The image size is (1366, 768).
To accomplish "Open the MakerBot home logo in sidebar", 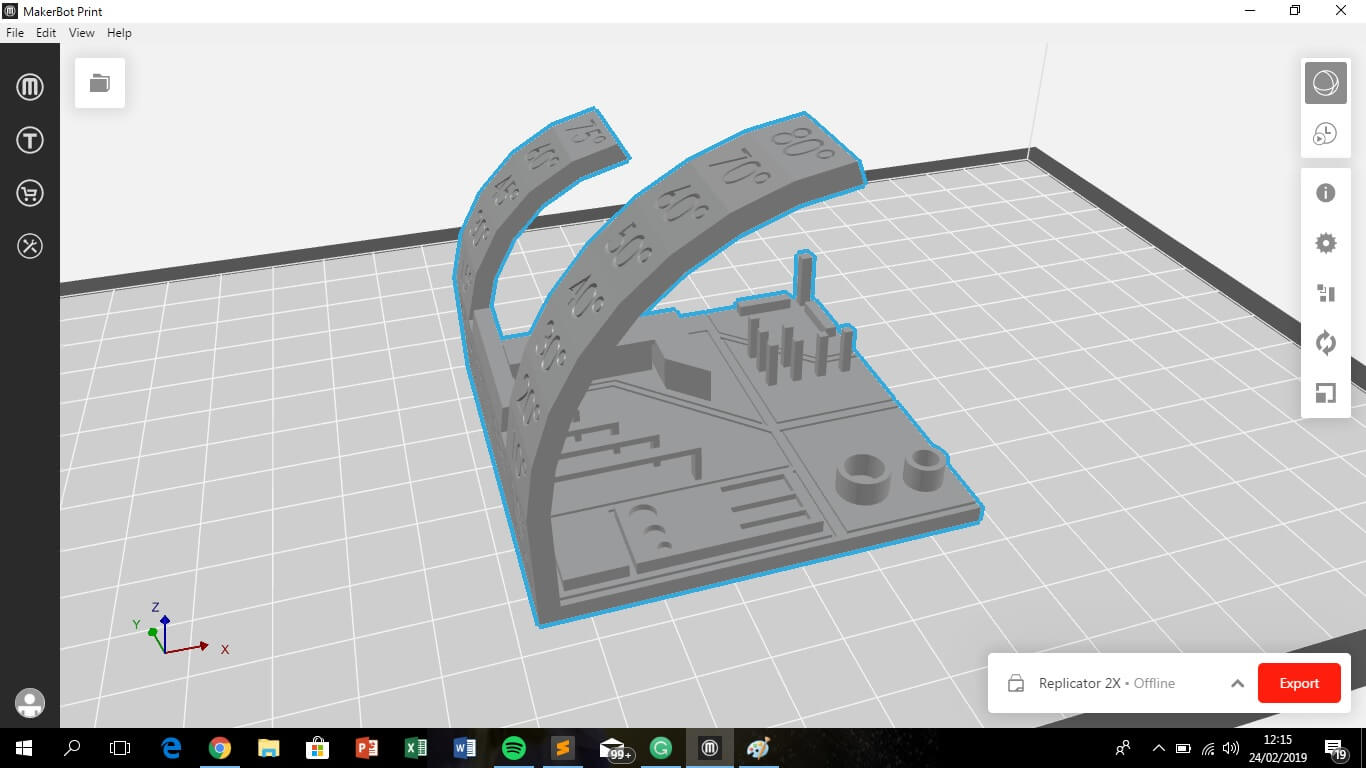I will pos(30,87).
